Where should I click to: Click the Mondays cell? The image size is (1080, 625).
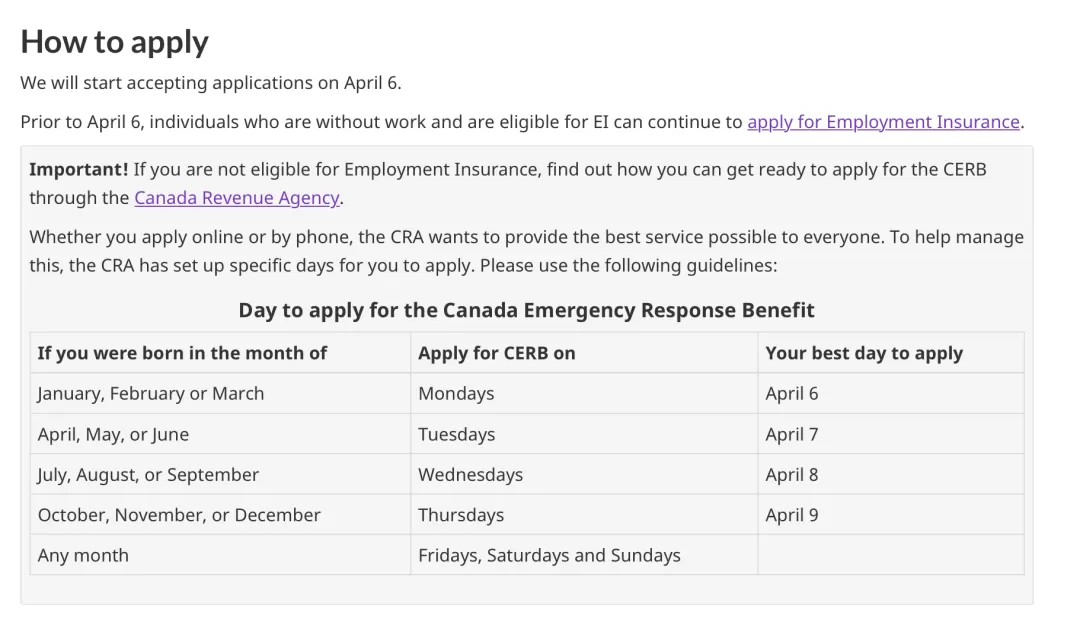pos(584,393)
